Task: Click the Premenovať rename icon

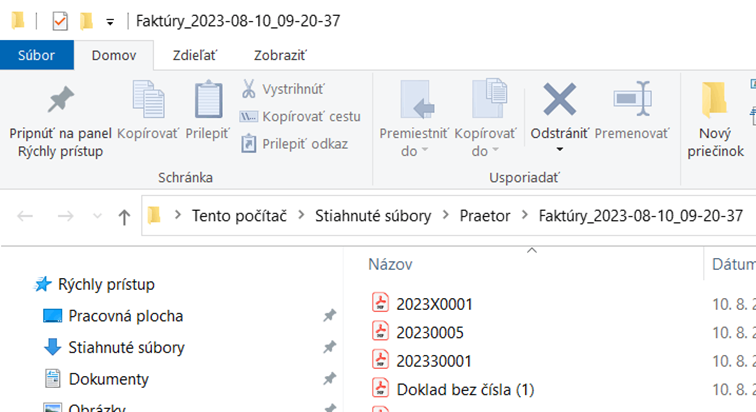Action: coord(632,100)
